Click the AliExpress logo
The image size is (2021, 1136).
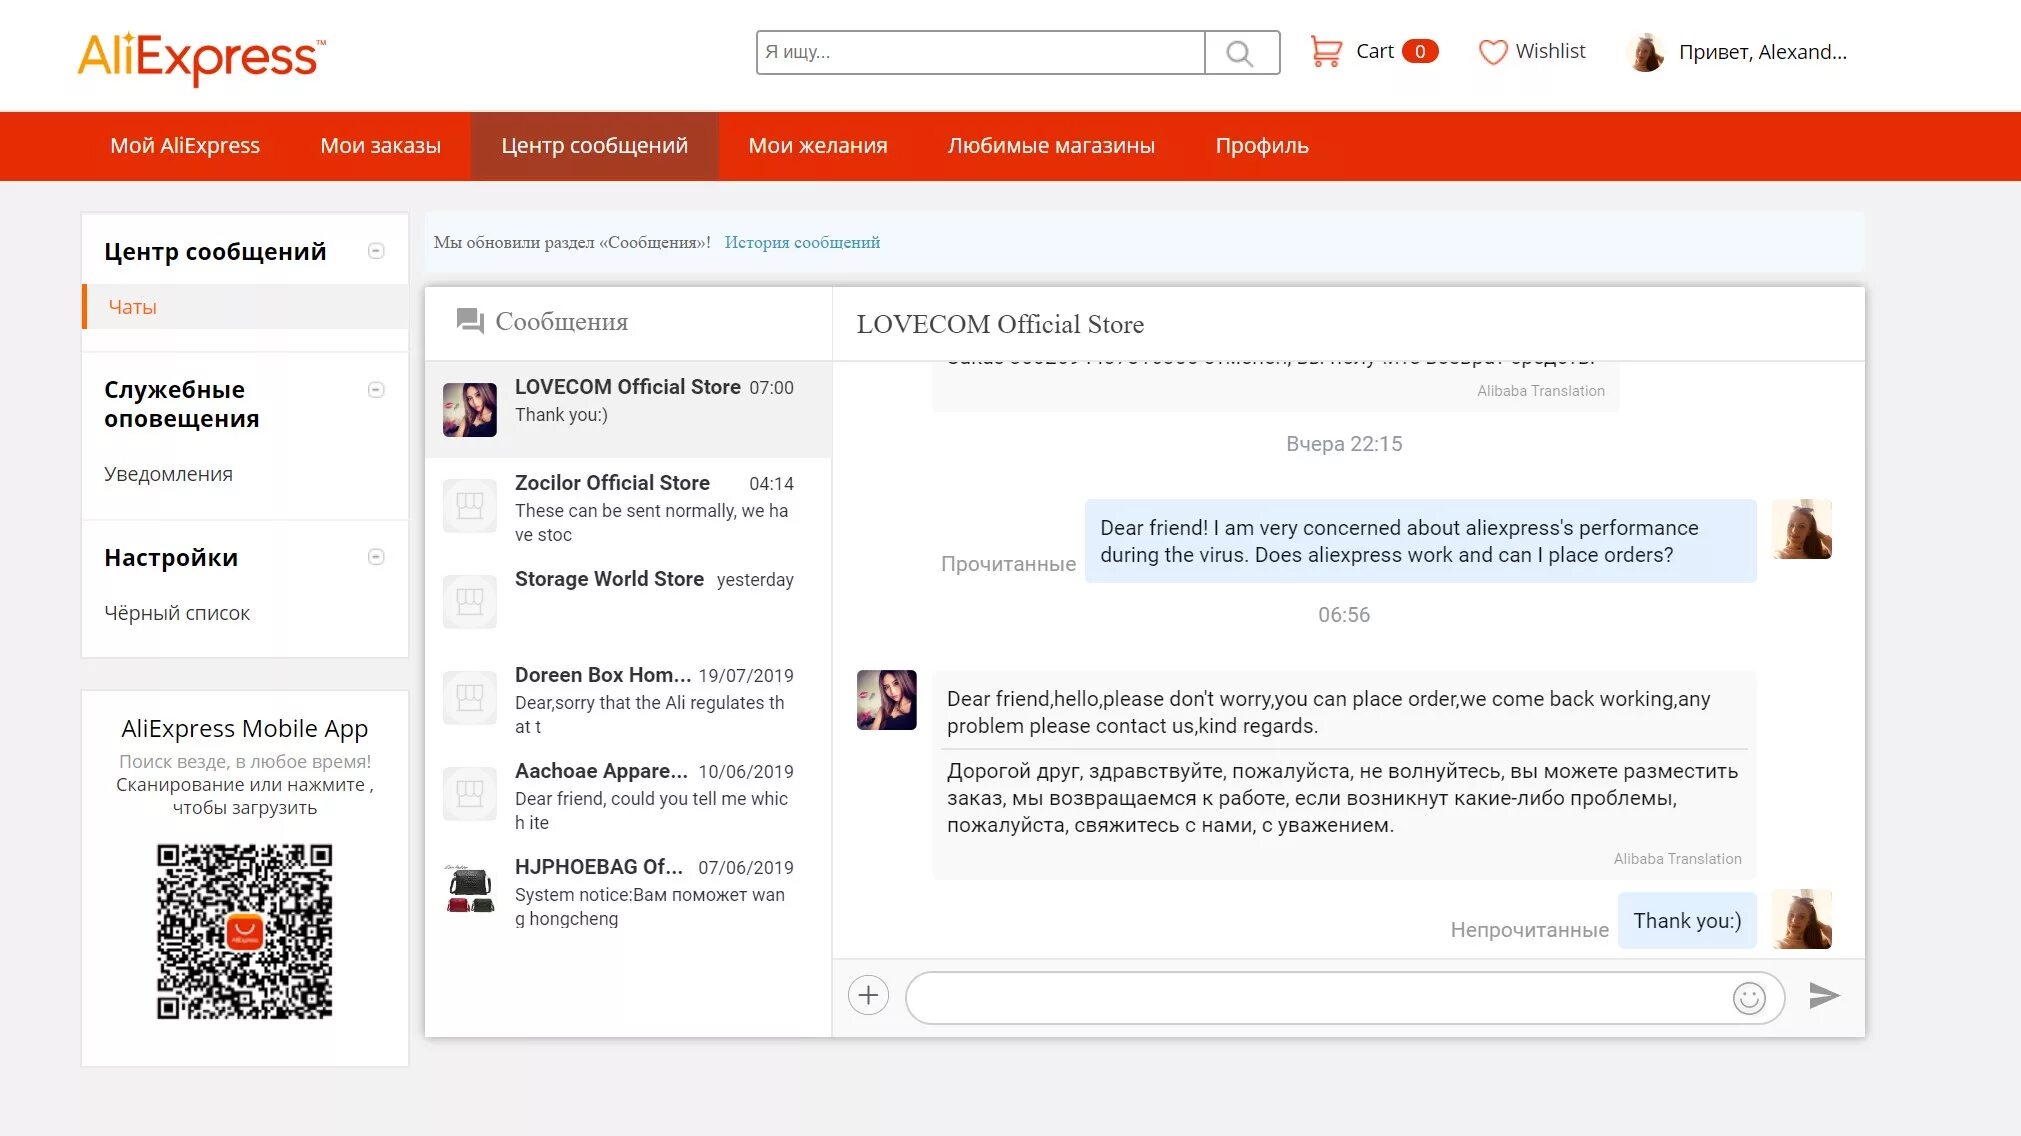tap(201, 58)
